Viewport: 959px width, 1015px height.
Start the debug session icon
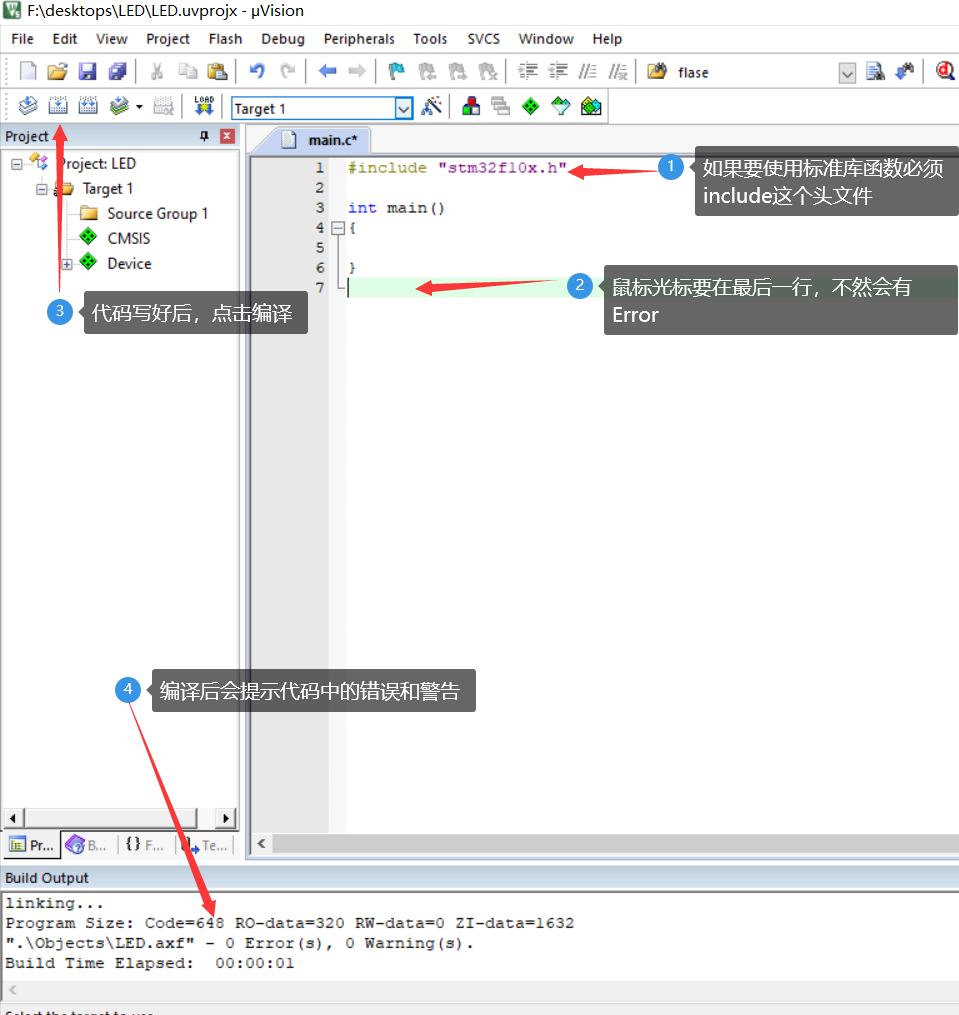(x=945, y=71)
